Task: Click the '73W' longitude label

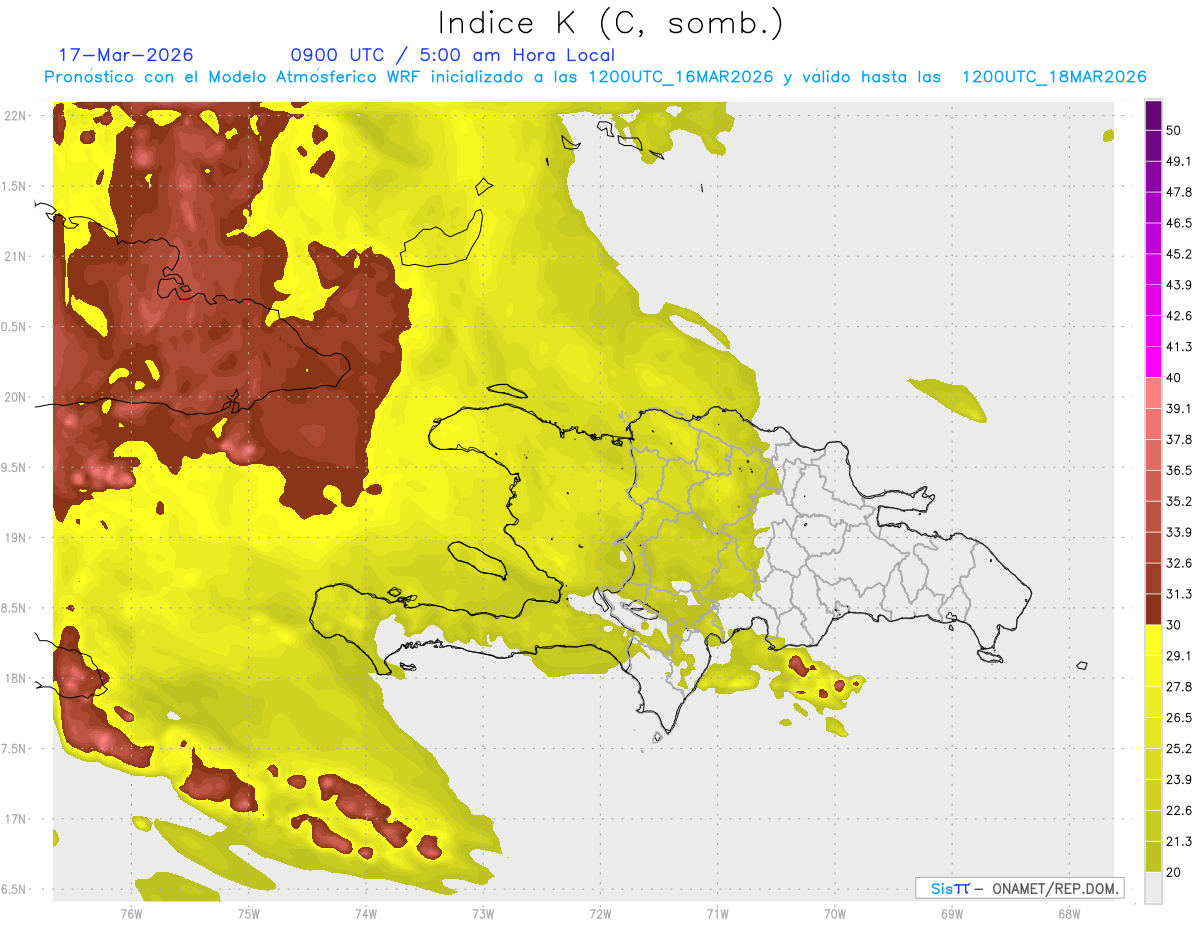Action: (483, 913)
